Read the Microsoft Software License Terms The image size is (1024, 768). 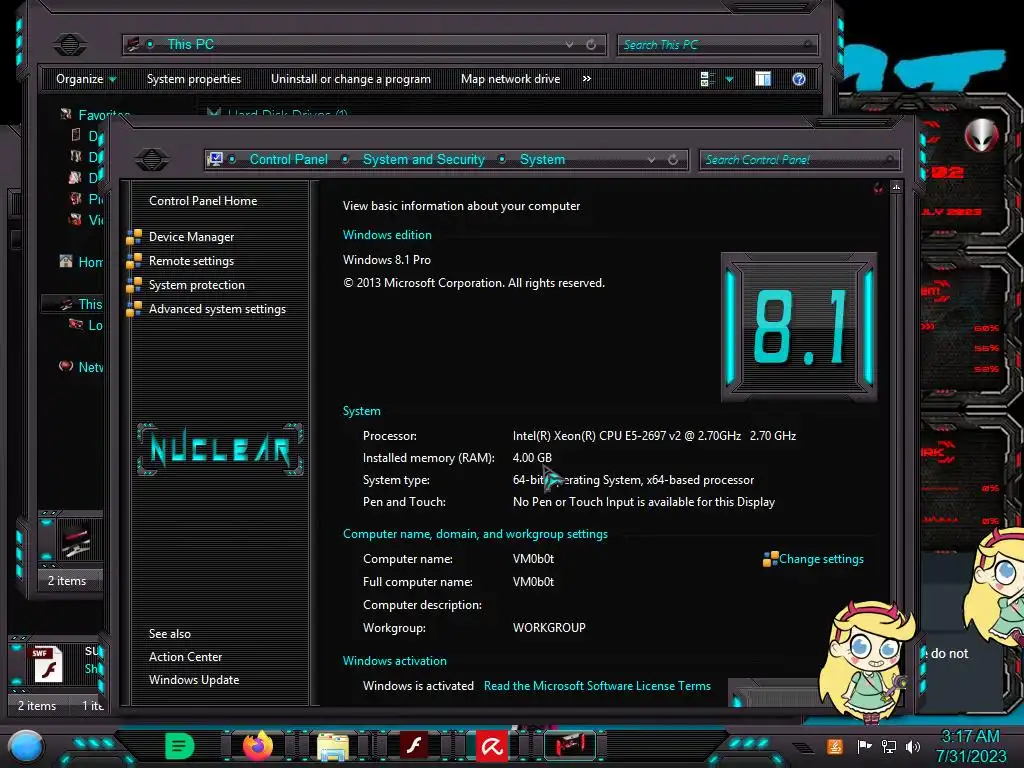(597, 686)
